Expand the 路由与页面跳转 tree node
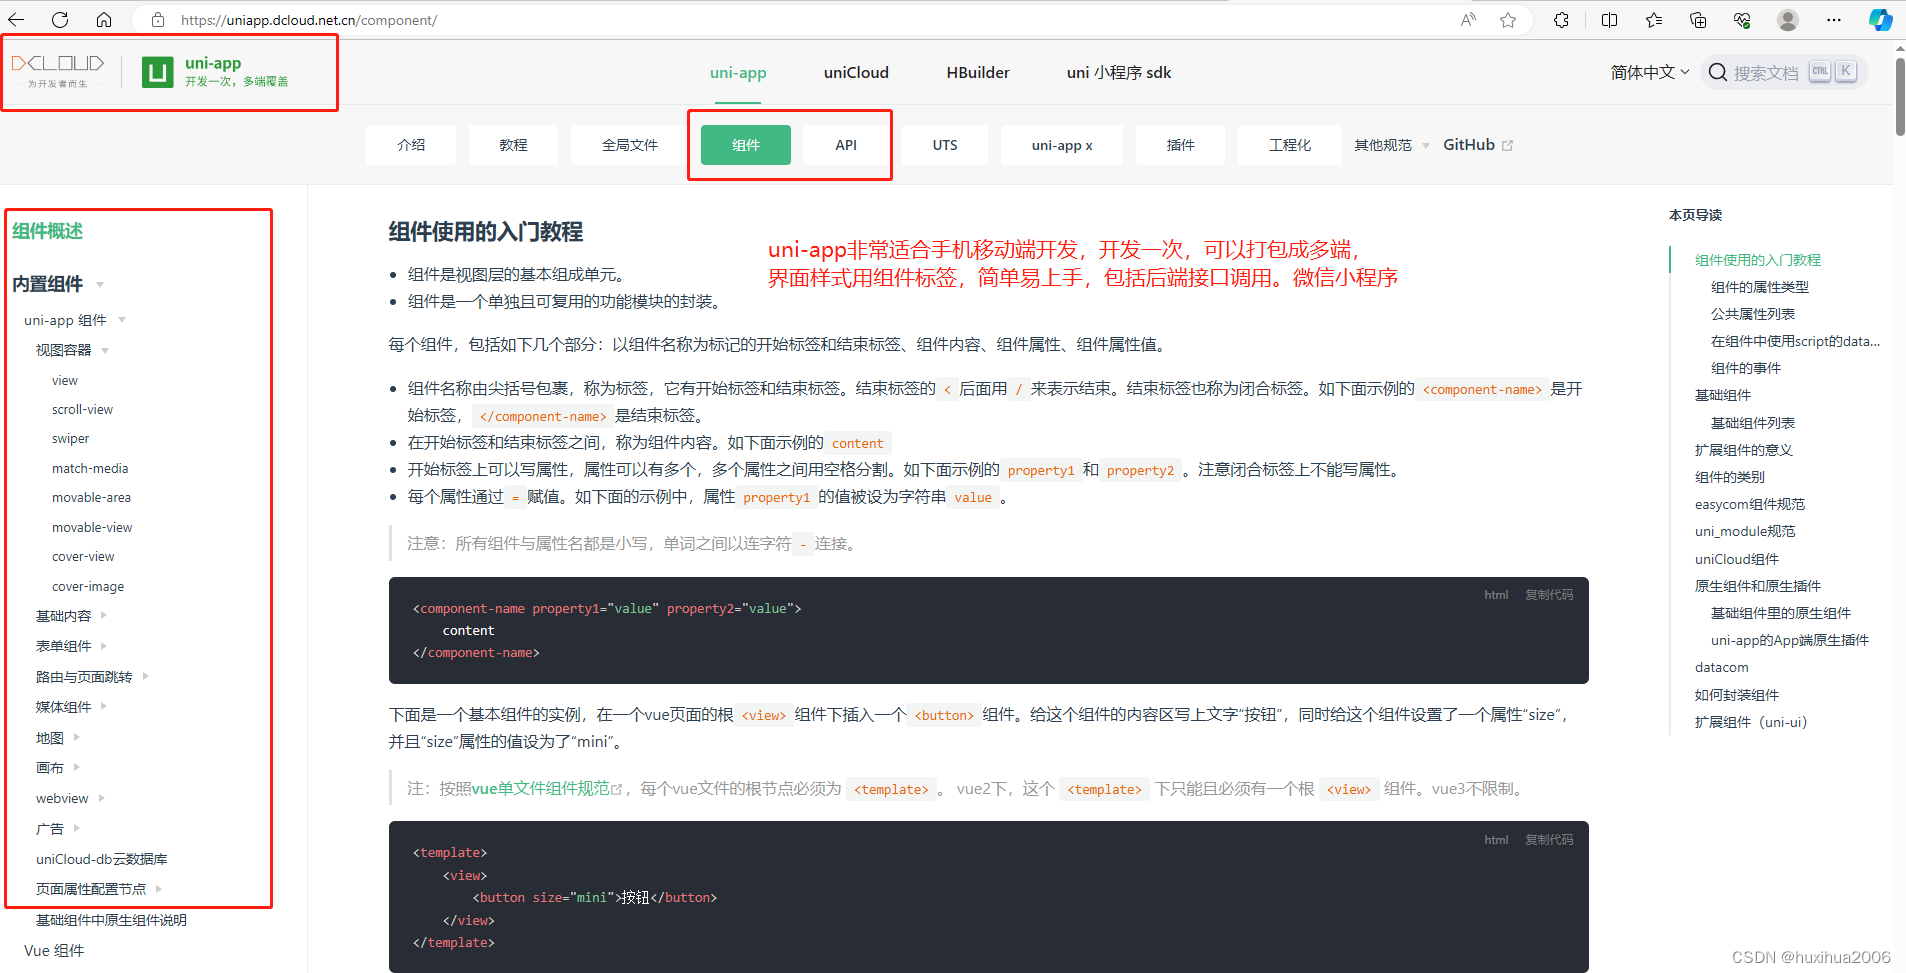1906x973 pixels. [145, 677]
